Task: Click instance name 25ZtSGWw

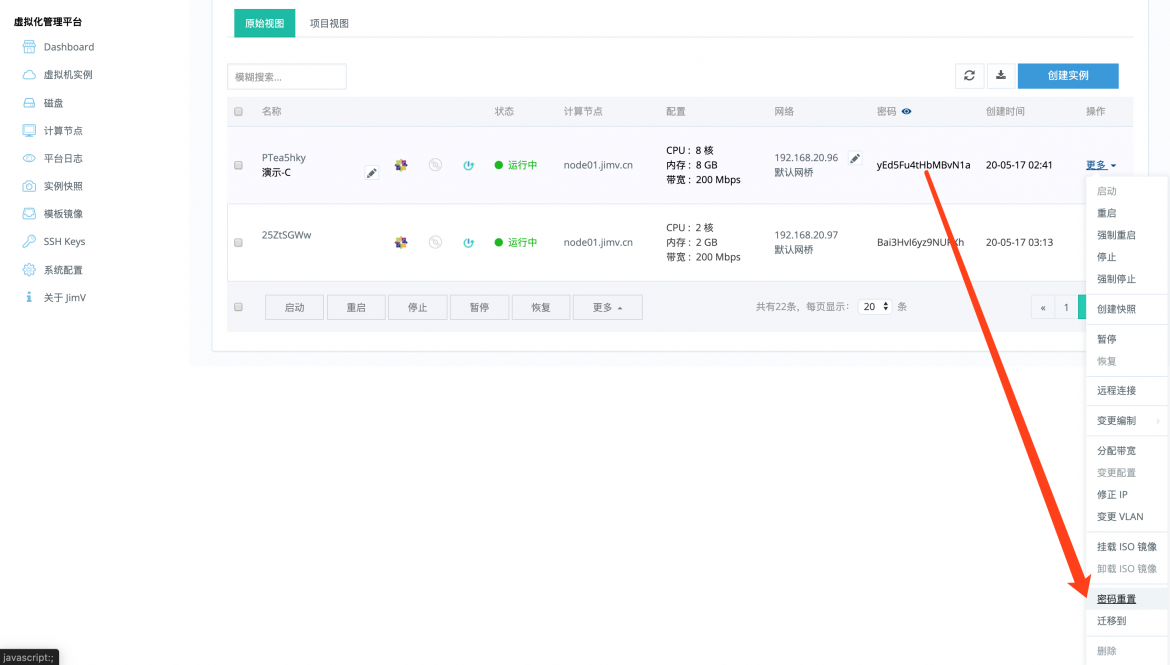Action: point(287,235)
